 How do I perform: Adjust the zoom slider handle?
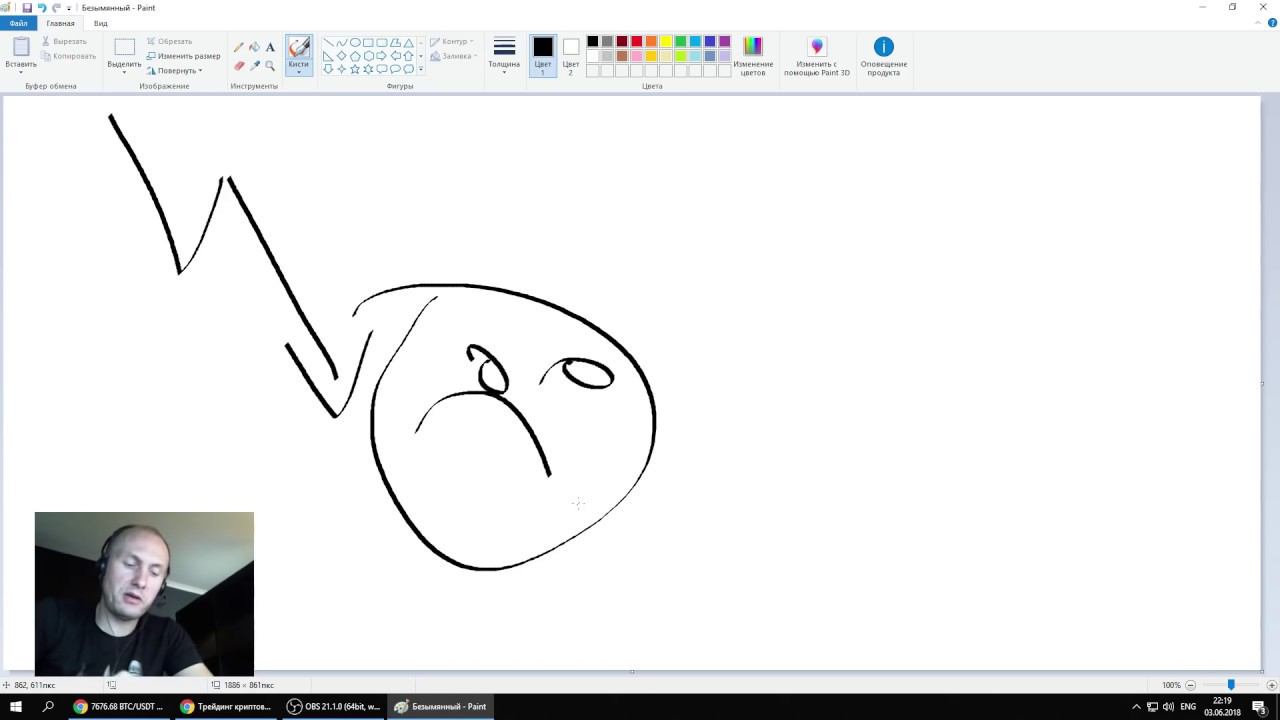(x=1231, y=685)
